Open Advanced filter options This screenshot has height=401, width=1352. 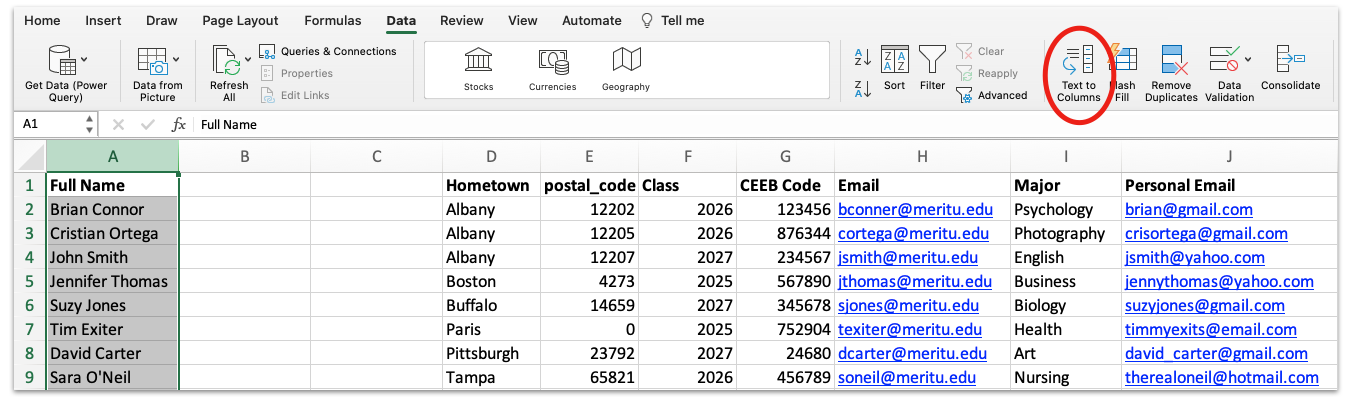[992, 95]
